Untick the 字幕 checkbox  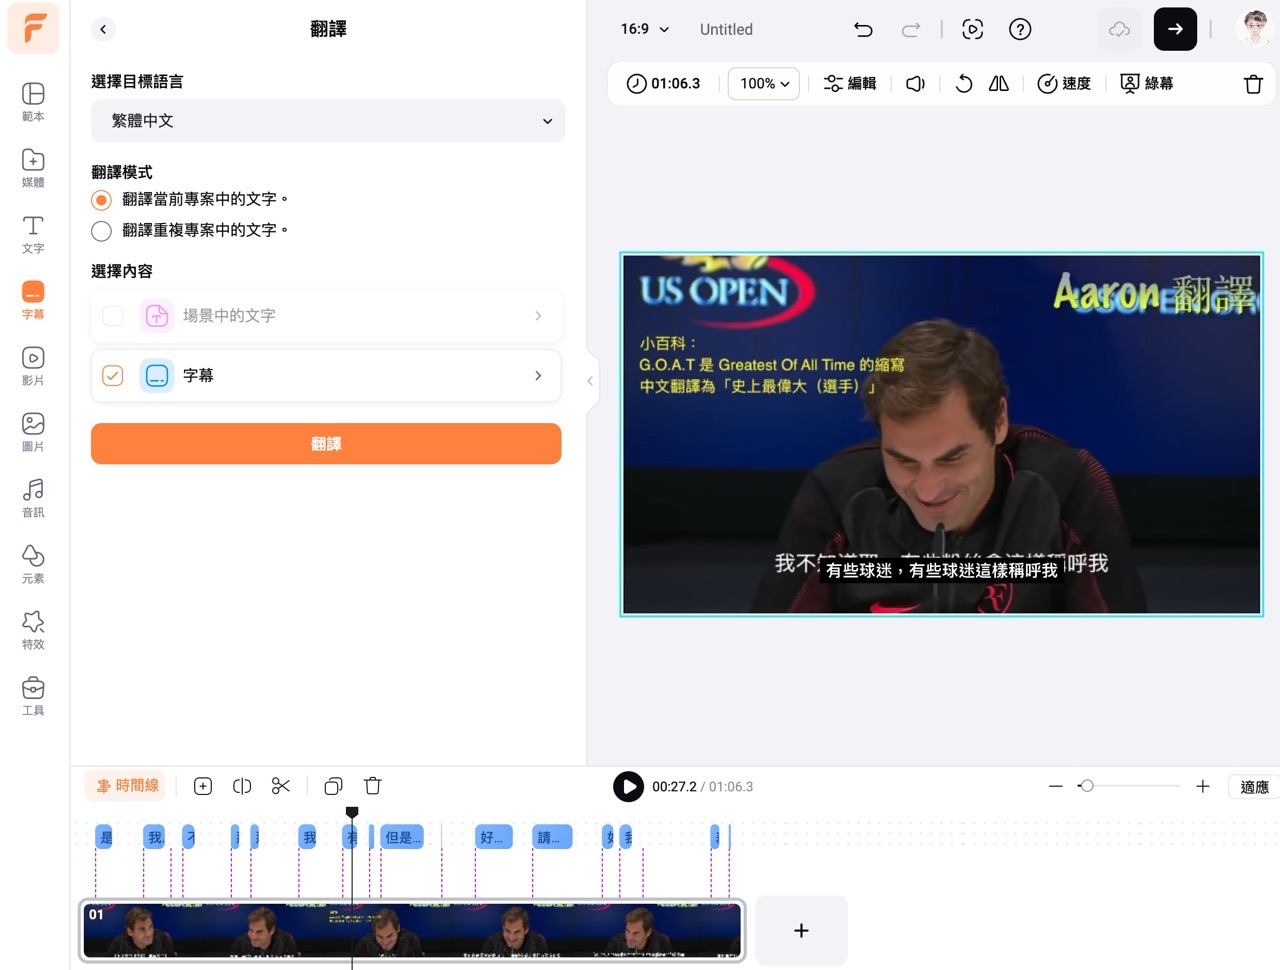[113, 376]
